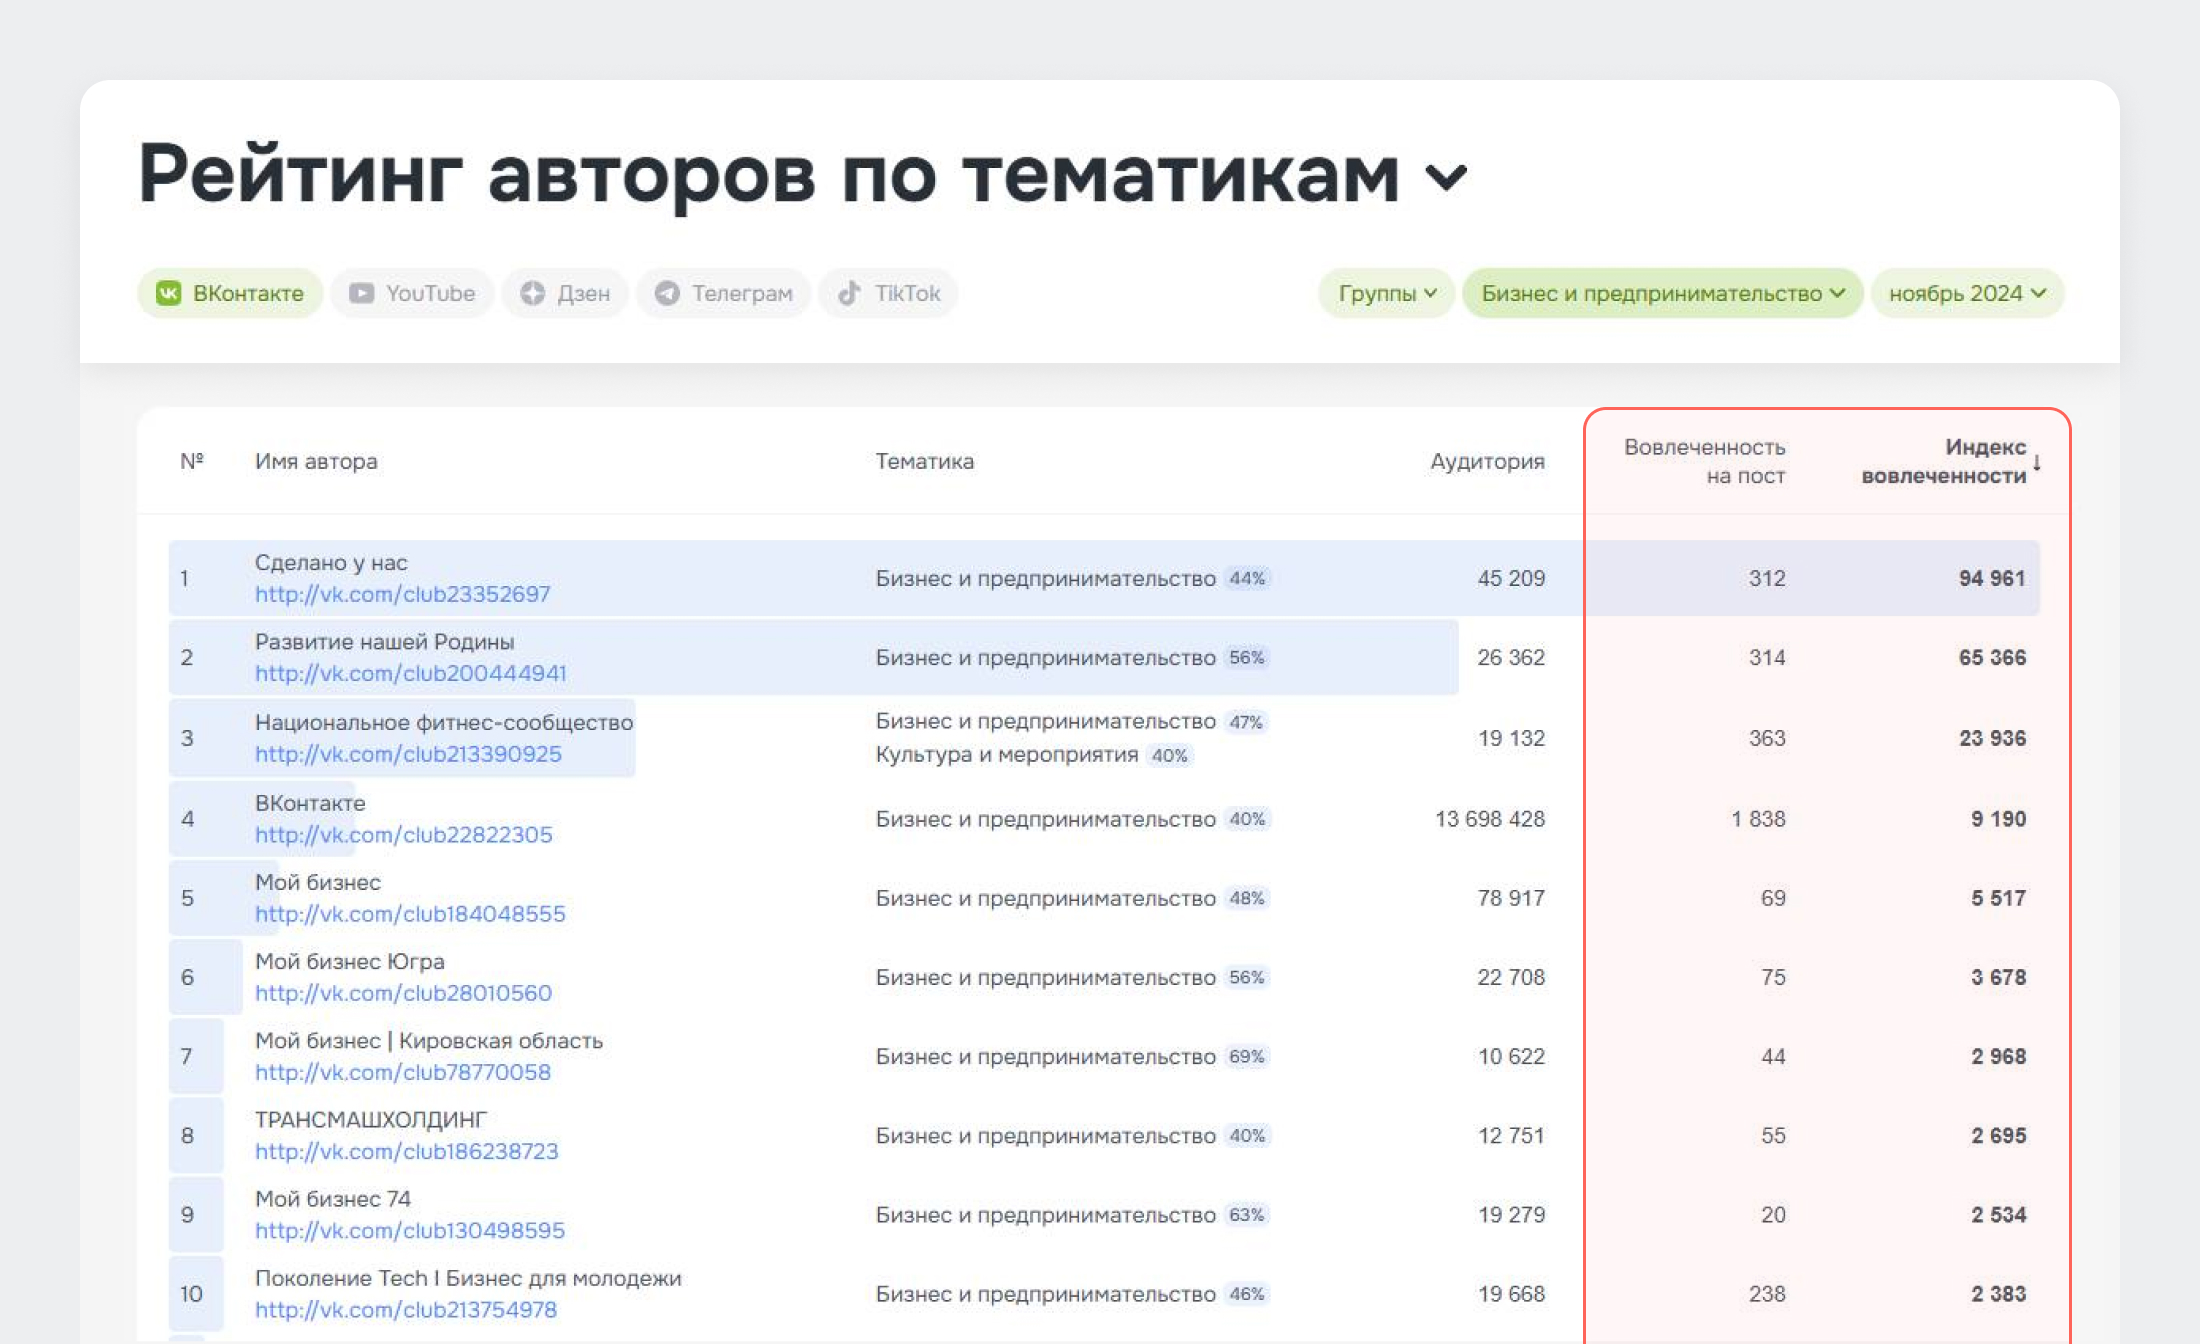
Task: Open link vk.com/club184048555
Action: 410,913
